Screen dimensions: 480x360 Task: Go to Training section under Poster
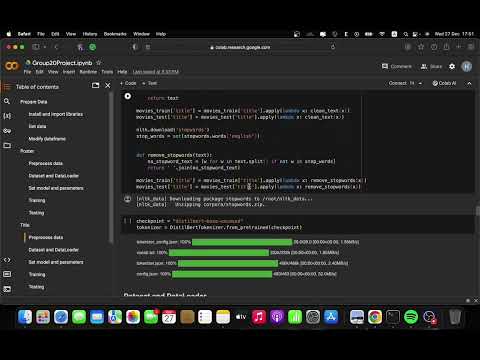pyautogui.click(x=37, y=200)
